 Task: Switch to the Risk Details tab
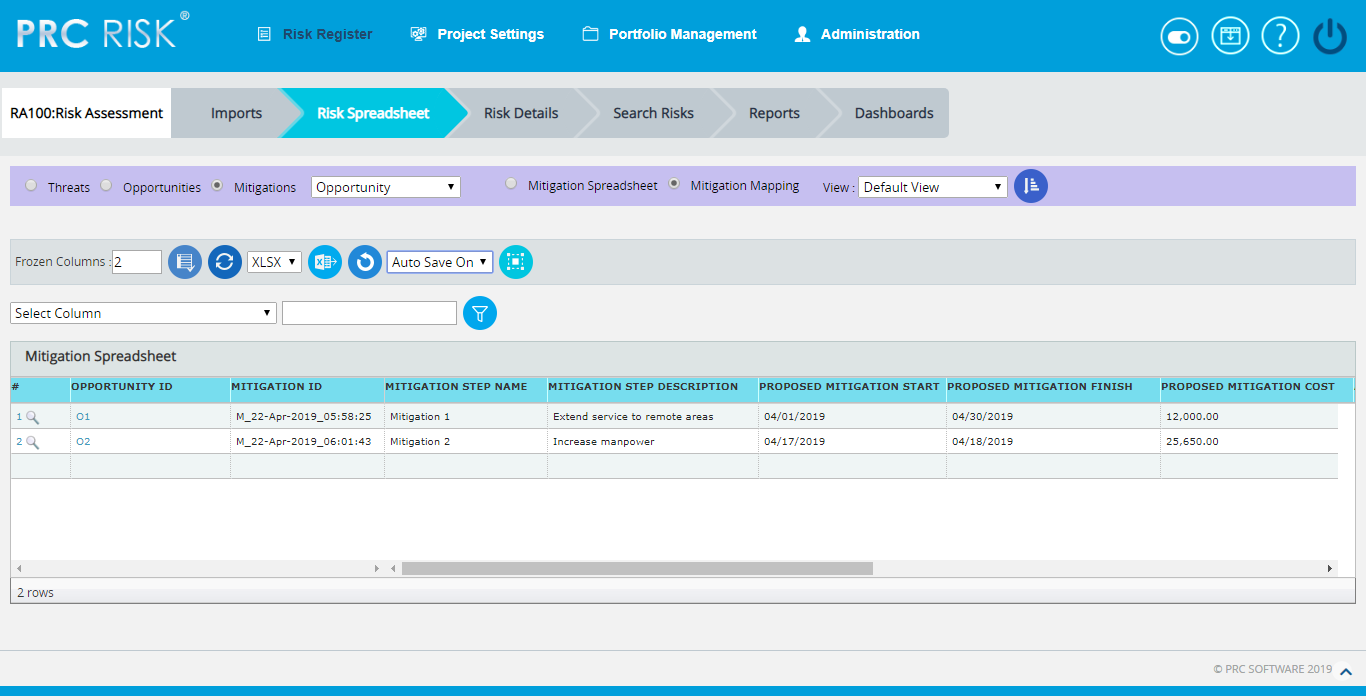point(521,113)
